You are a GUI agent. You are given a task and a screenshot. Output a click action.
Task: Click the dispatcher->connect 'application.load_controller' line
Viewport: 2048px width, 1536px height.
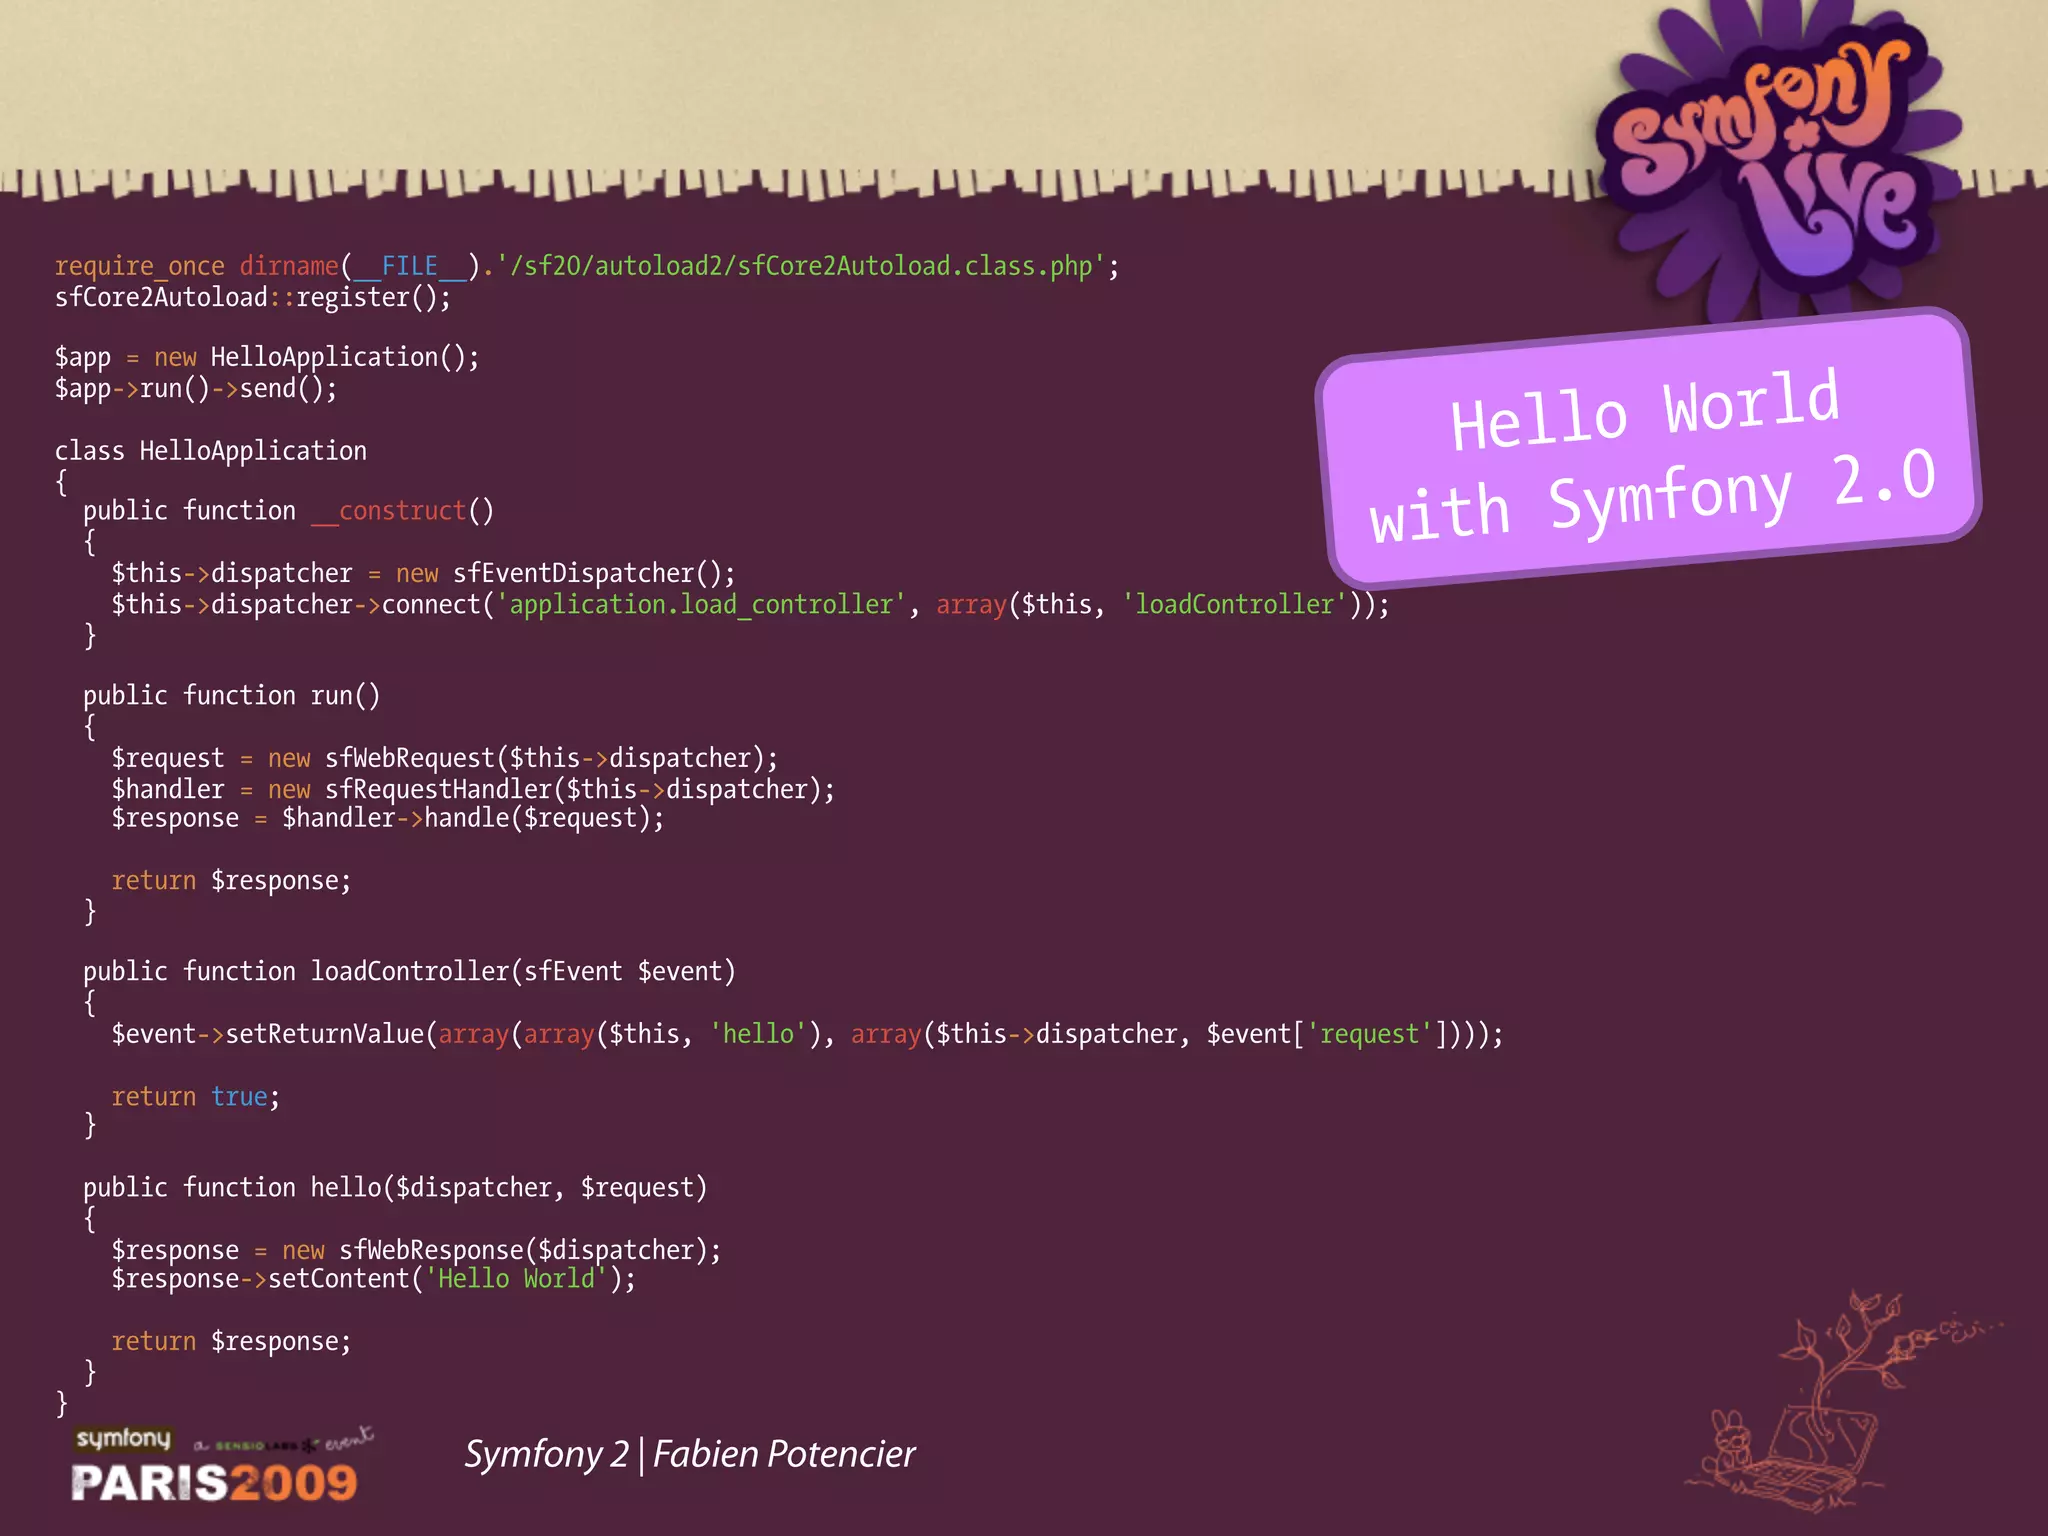tap(750, 605)
